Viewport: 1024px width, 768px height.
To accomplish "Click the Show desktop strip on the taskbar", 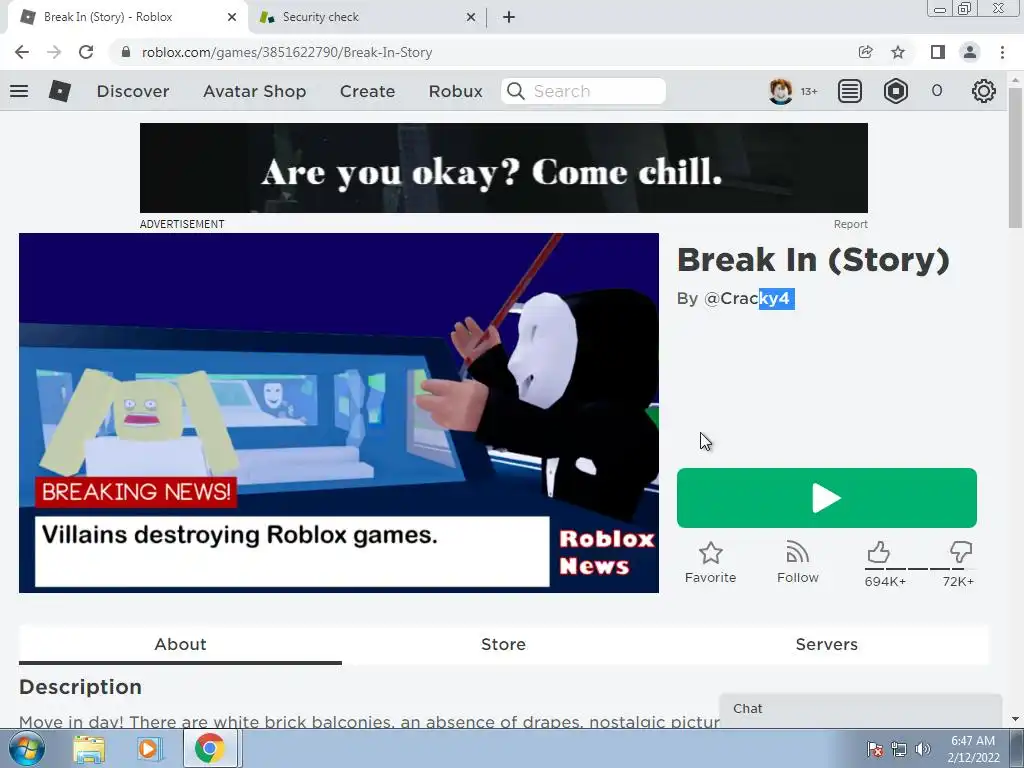I will pos(1016,748).
